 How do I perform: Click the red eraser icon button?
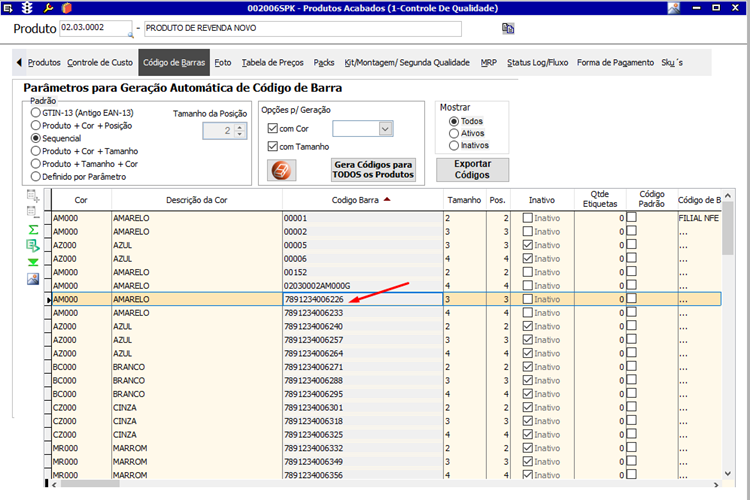pos(282,170)
